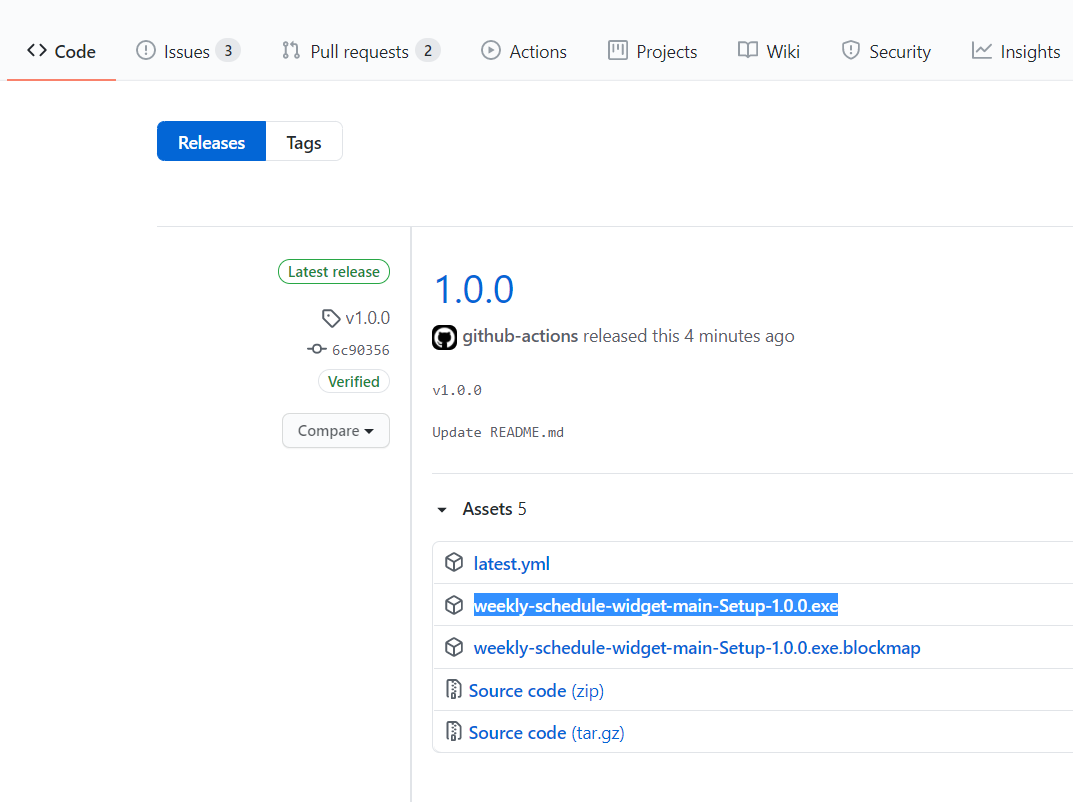Click the Projects tab
This screenshot has height=802, width=1073.
pos(652,50)
